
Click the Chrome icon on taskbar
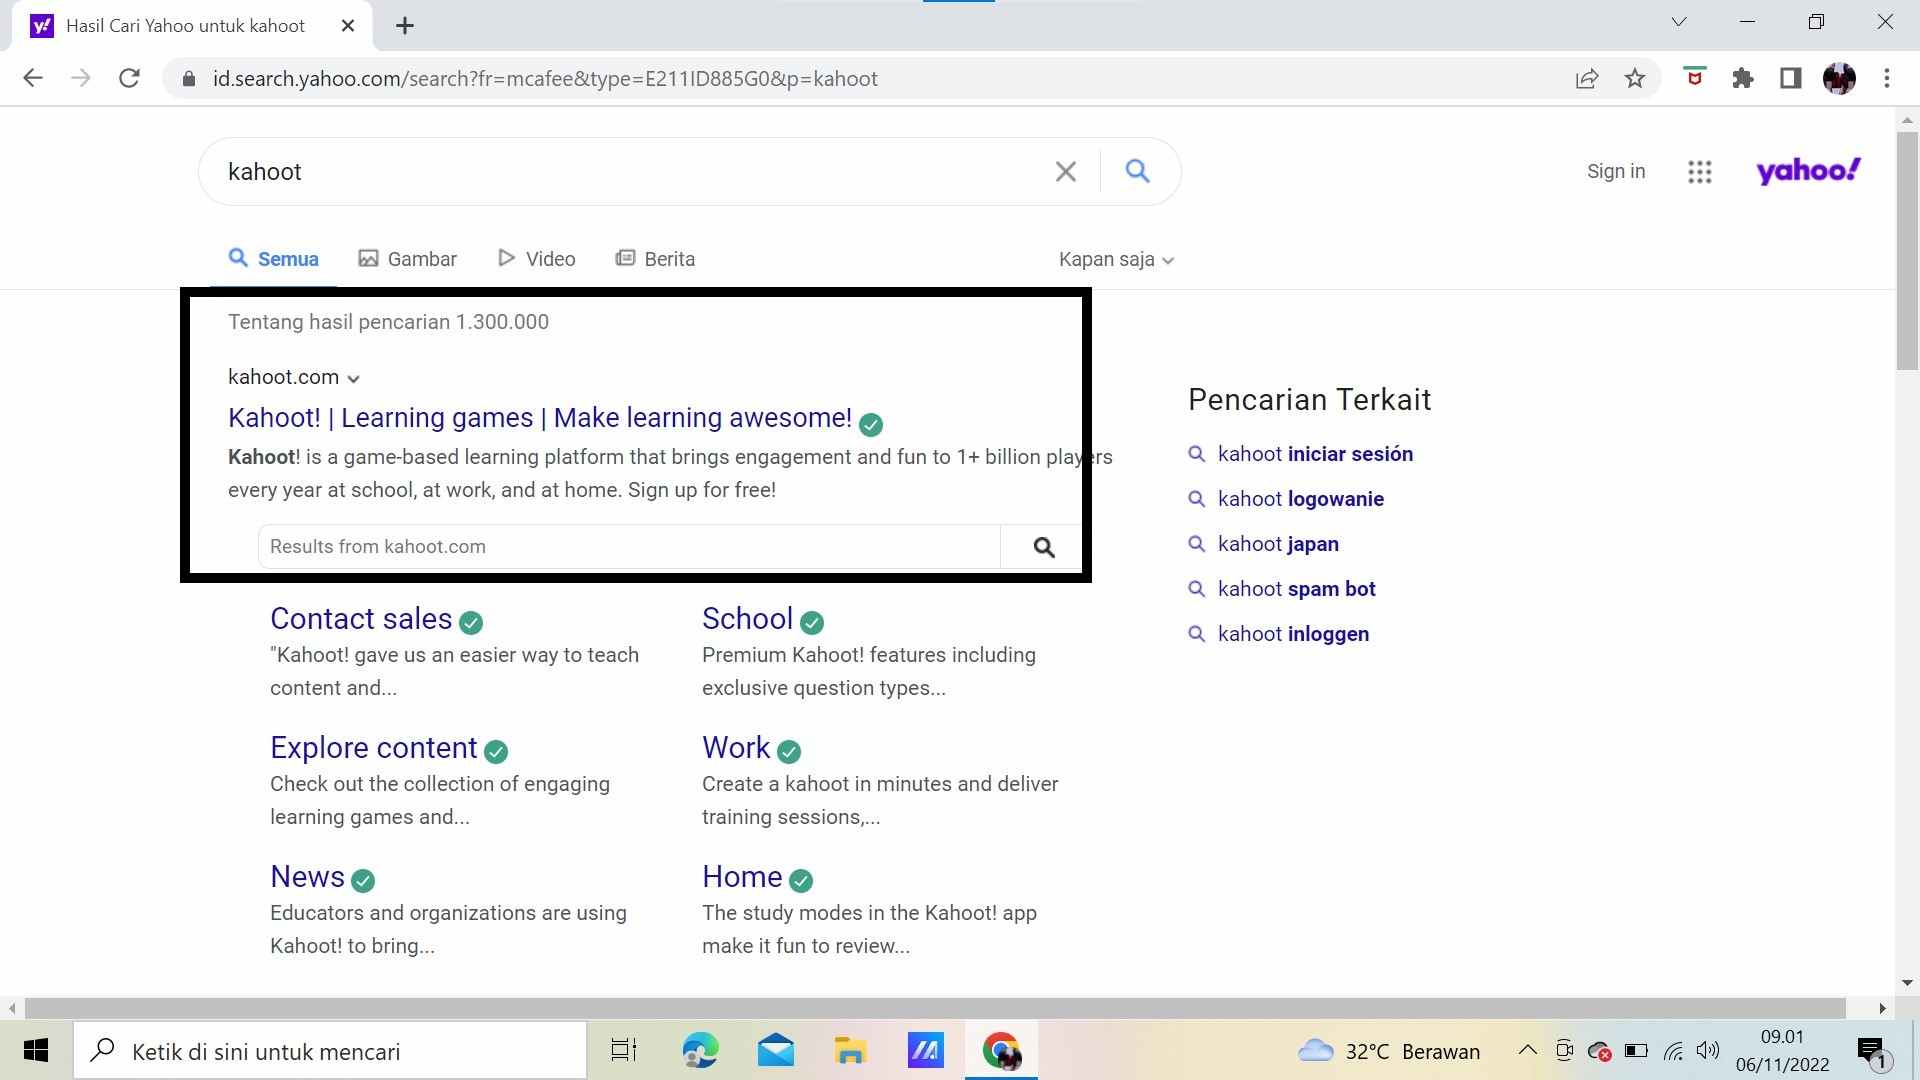click(x=1001, y=1051)
